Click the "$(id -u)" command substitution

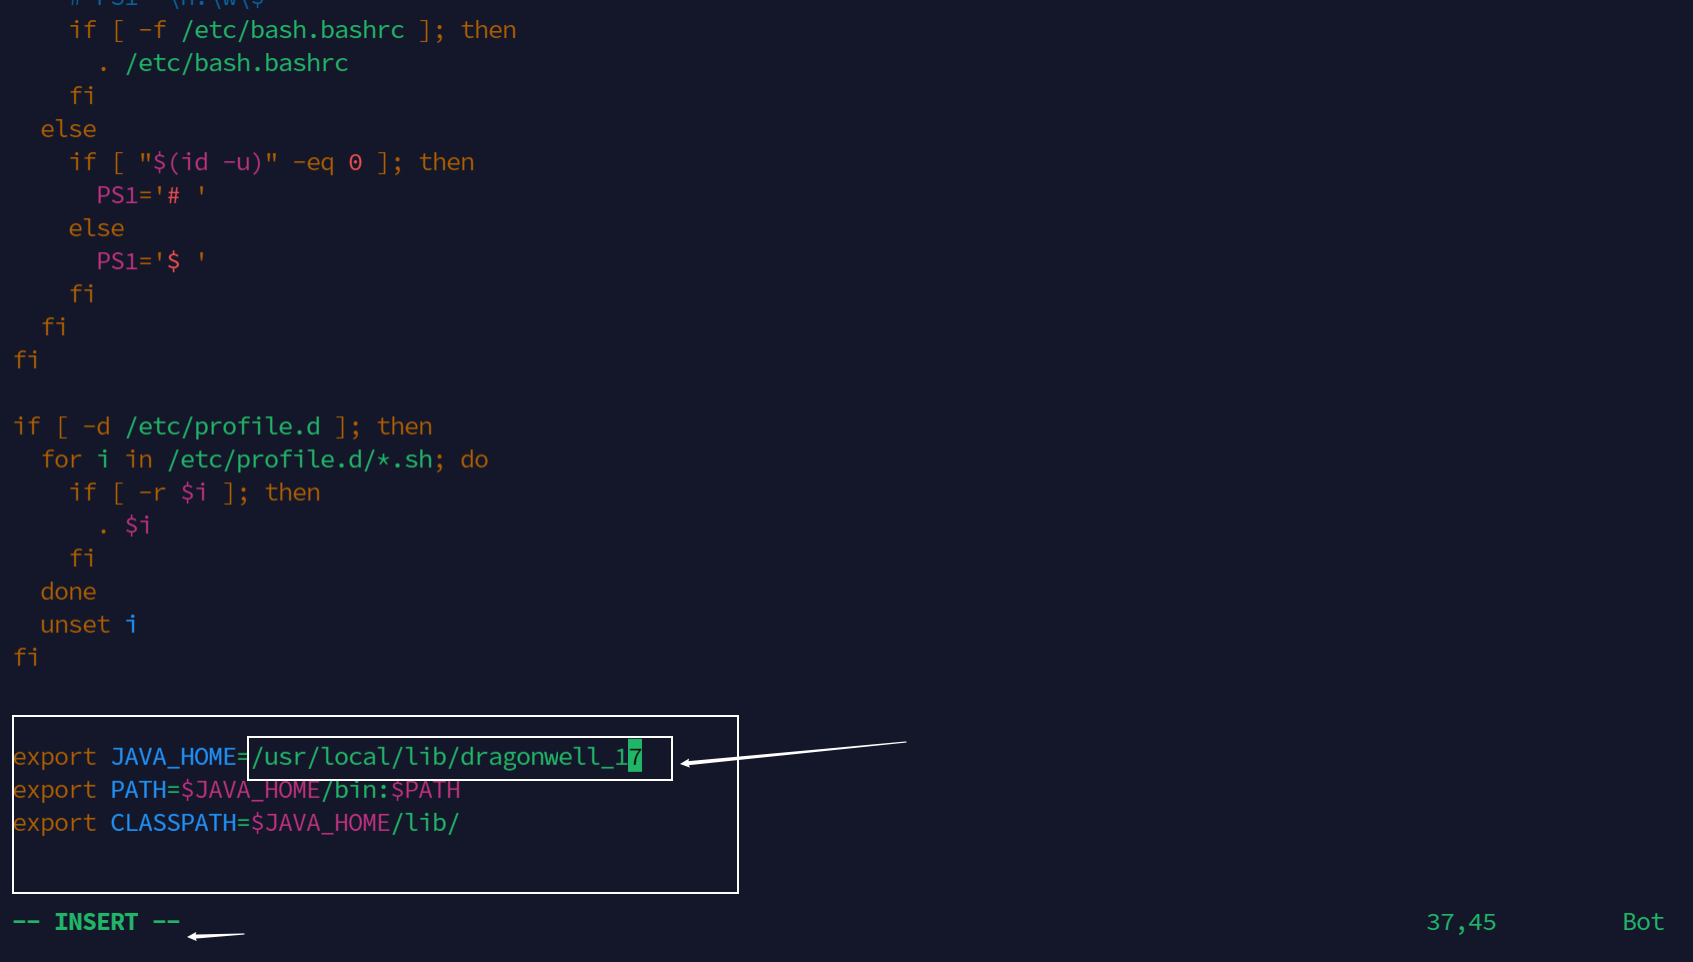[x=208, y=162]
